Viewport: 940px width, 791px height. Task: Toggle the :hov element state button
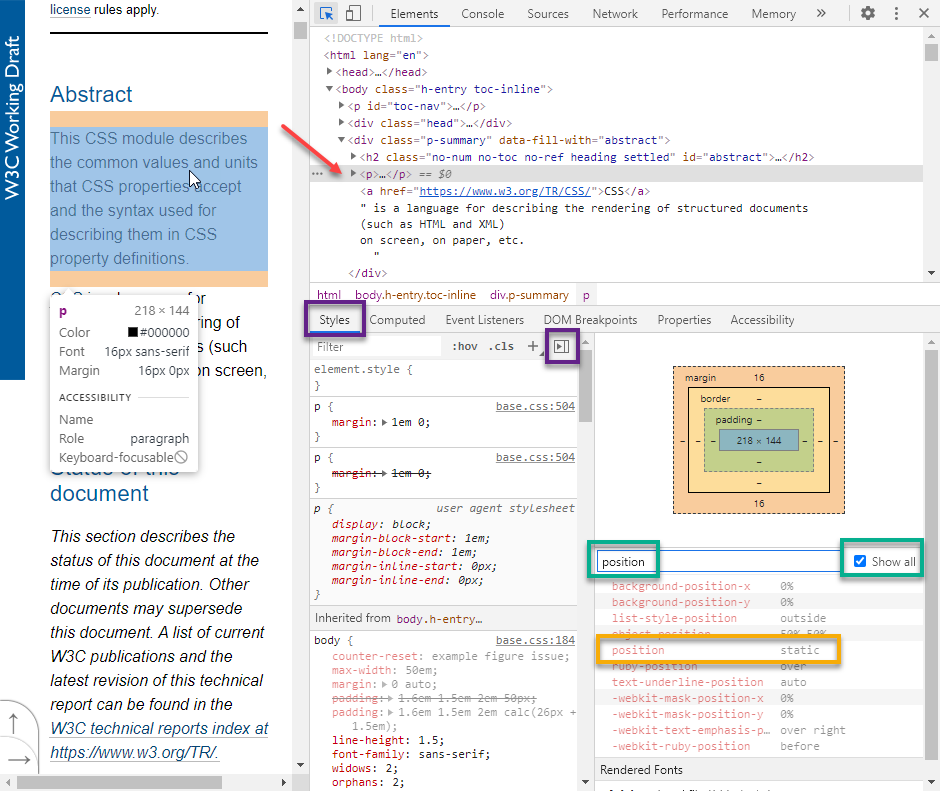click(465, 346)
